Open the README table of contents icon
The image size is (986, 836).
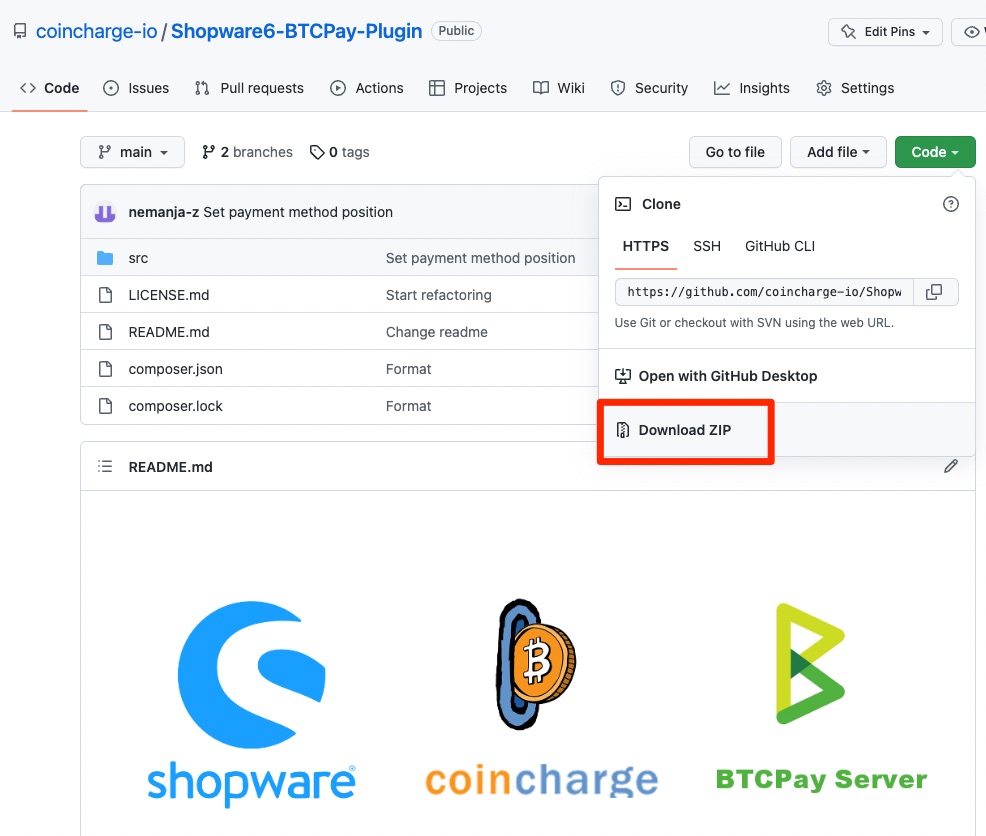tap(105, 467)
